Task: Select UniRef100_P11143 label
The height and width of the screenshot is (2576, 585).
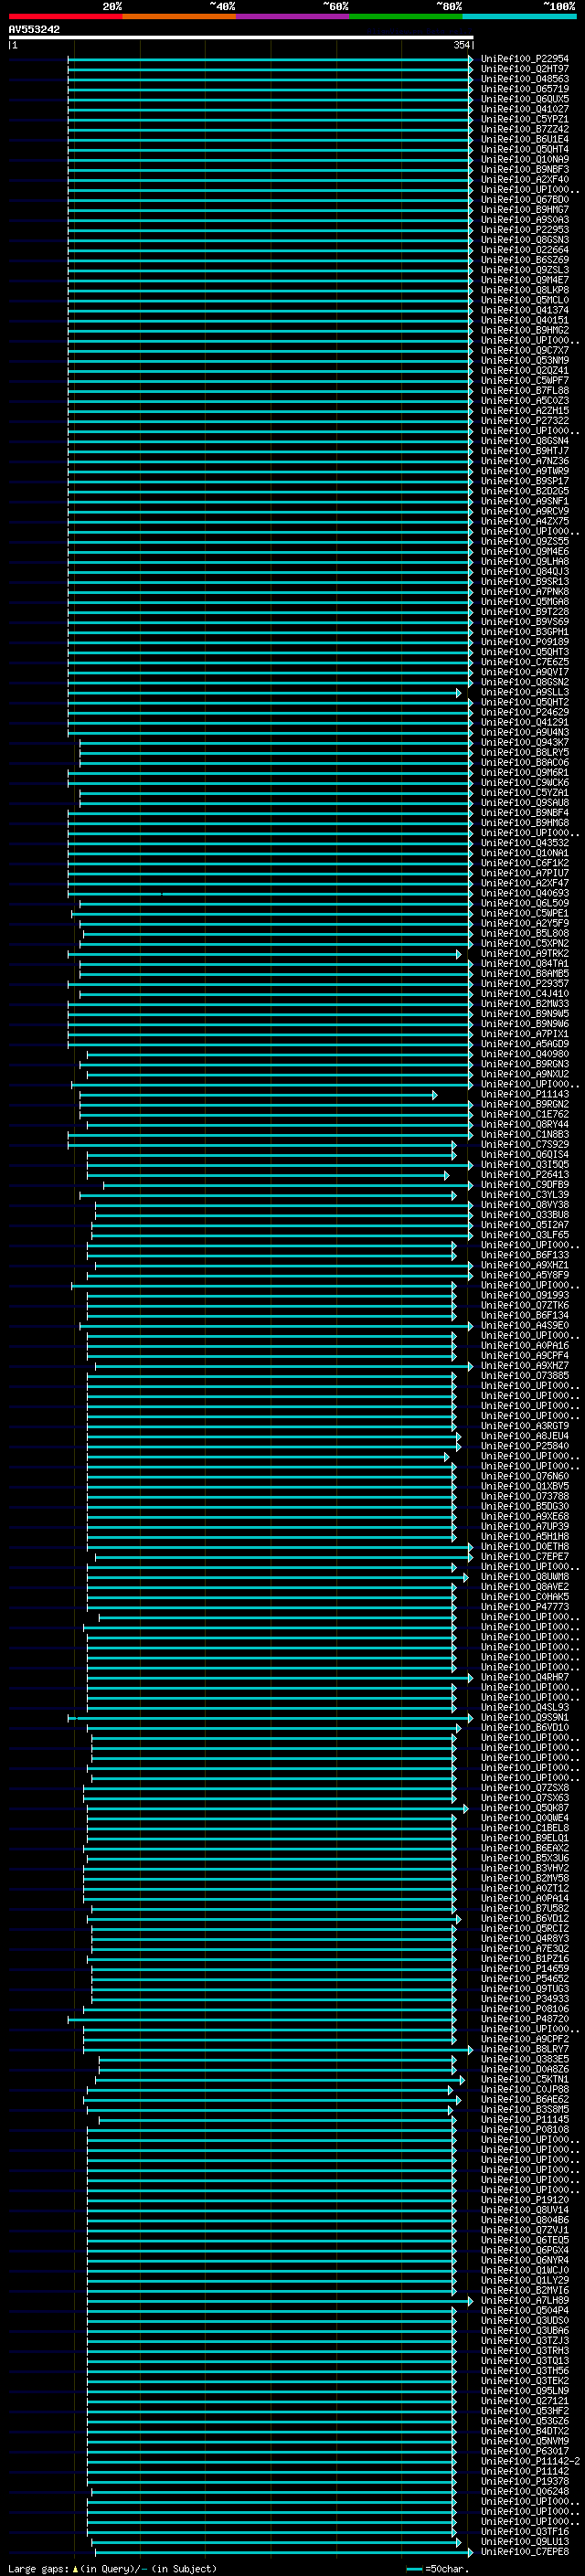Action: coord(524,1094)
